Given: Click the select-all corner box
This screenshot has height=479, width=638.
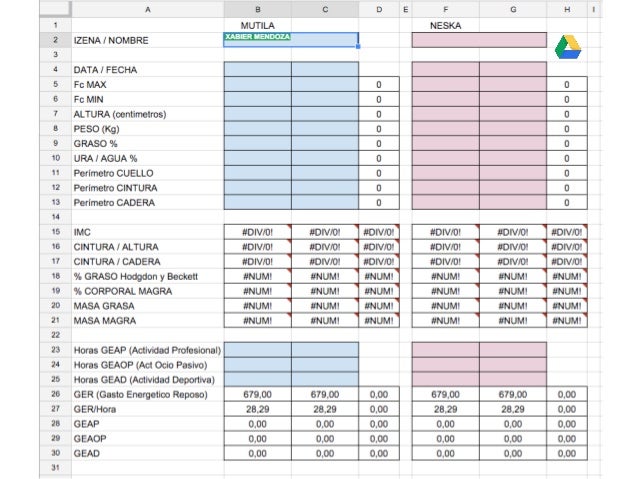Looking at the screenshot, I should pyautogui.click(x=55, y=9).
